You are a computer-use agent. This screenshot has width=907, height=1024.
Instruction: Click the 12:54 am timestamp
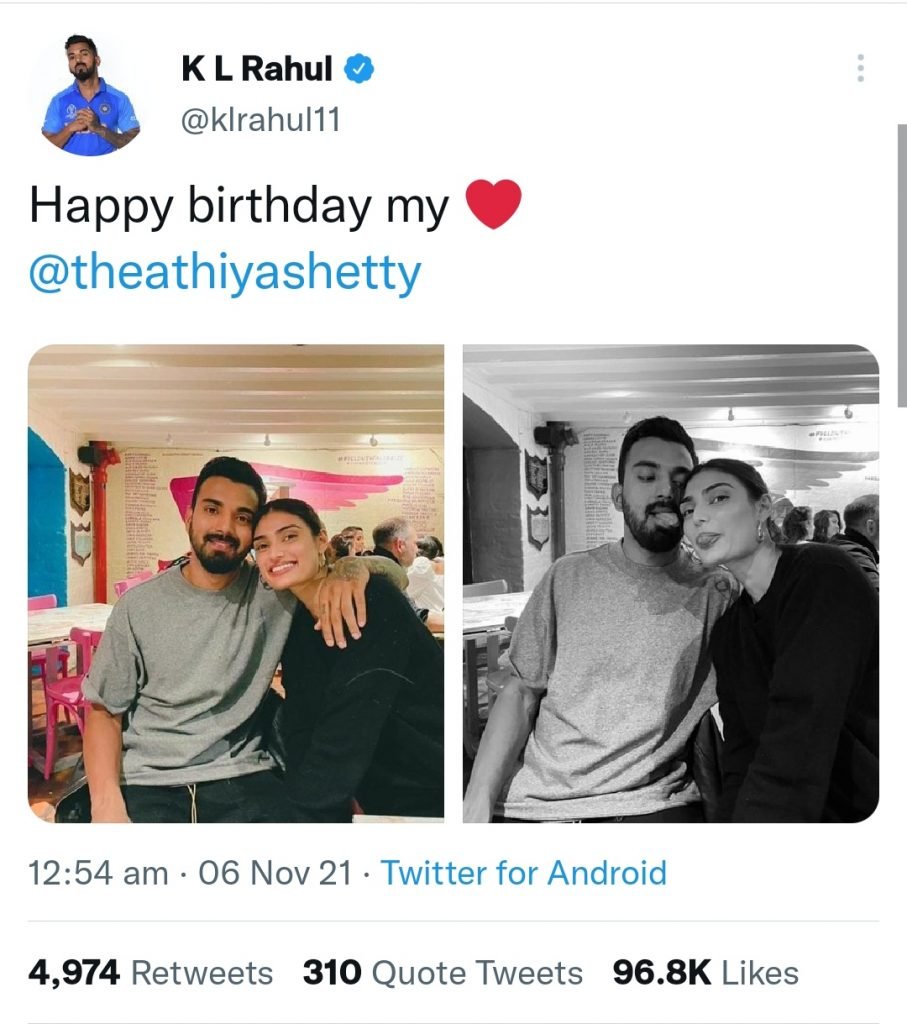coord(98,873)
